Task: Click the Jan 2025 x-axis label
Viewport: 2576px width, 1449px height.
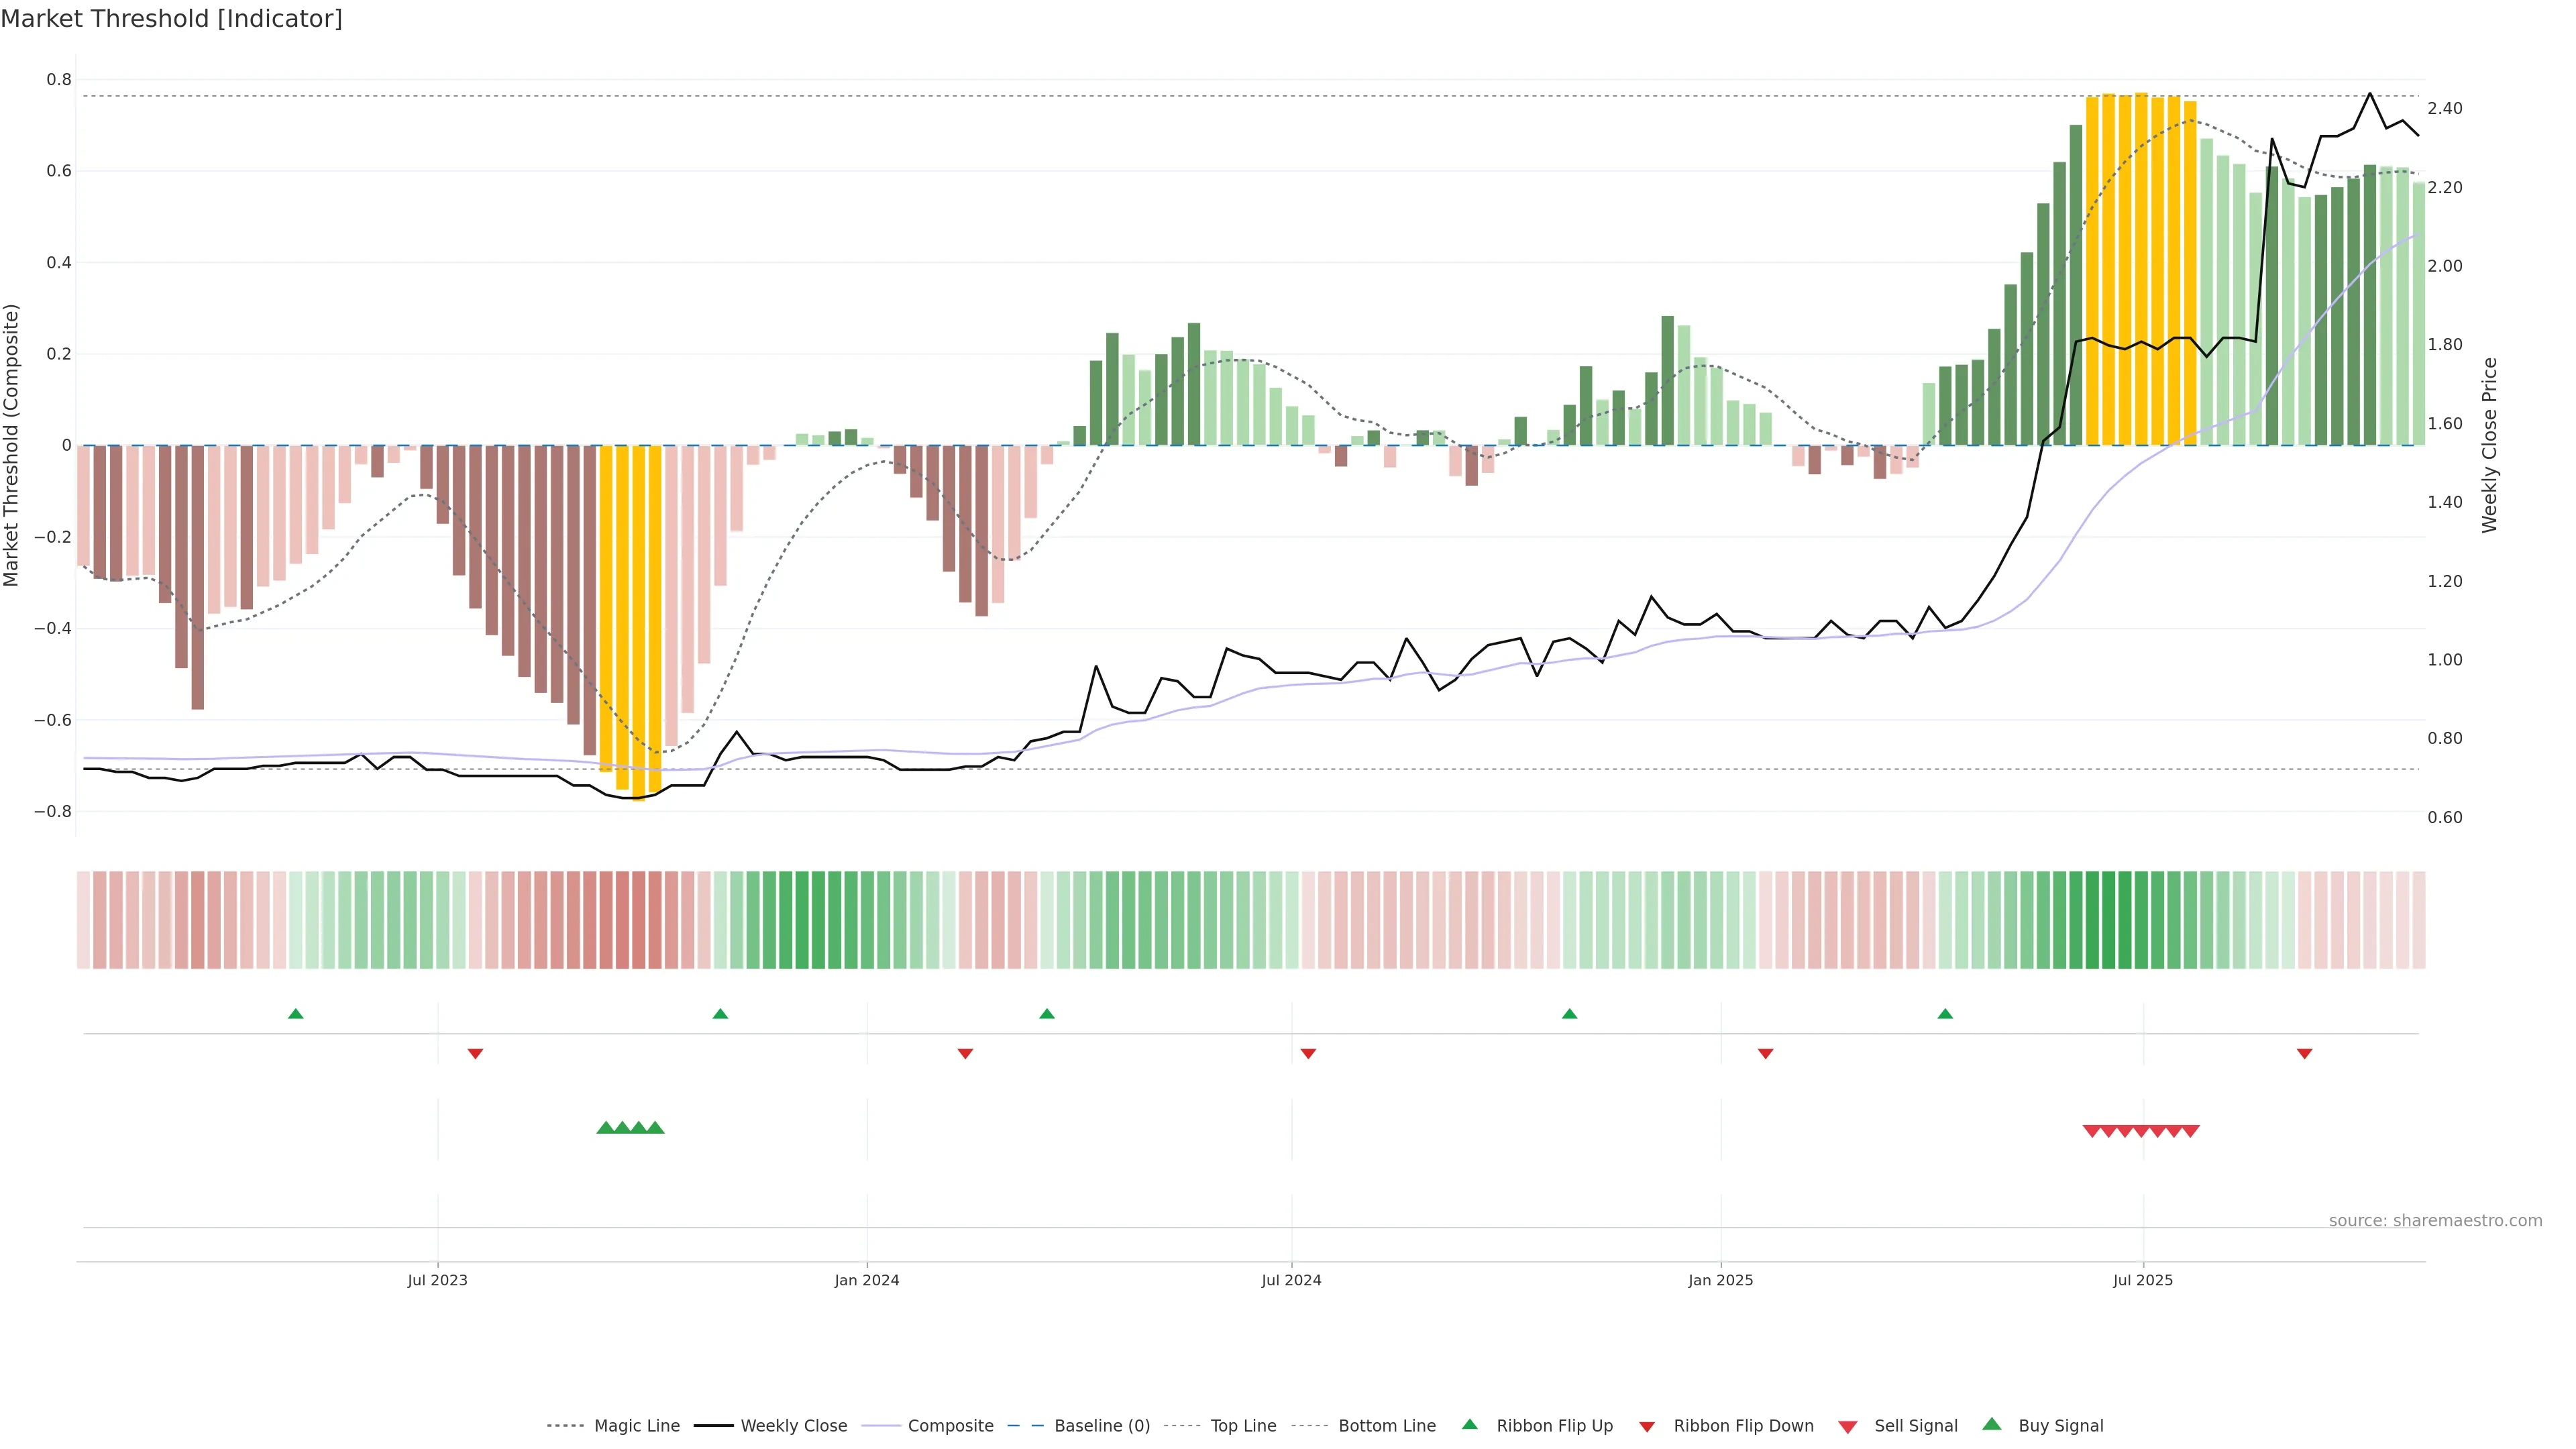Action: pyautogui.click(x=1720, y=1280)
